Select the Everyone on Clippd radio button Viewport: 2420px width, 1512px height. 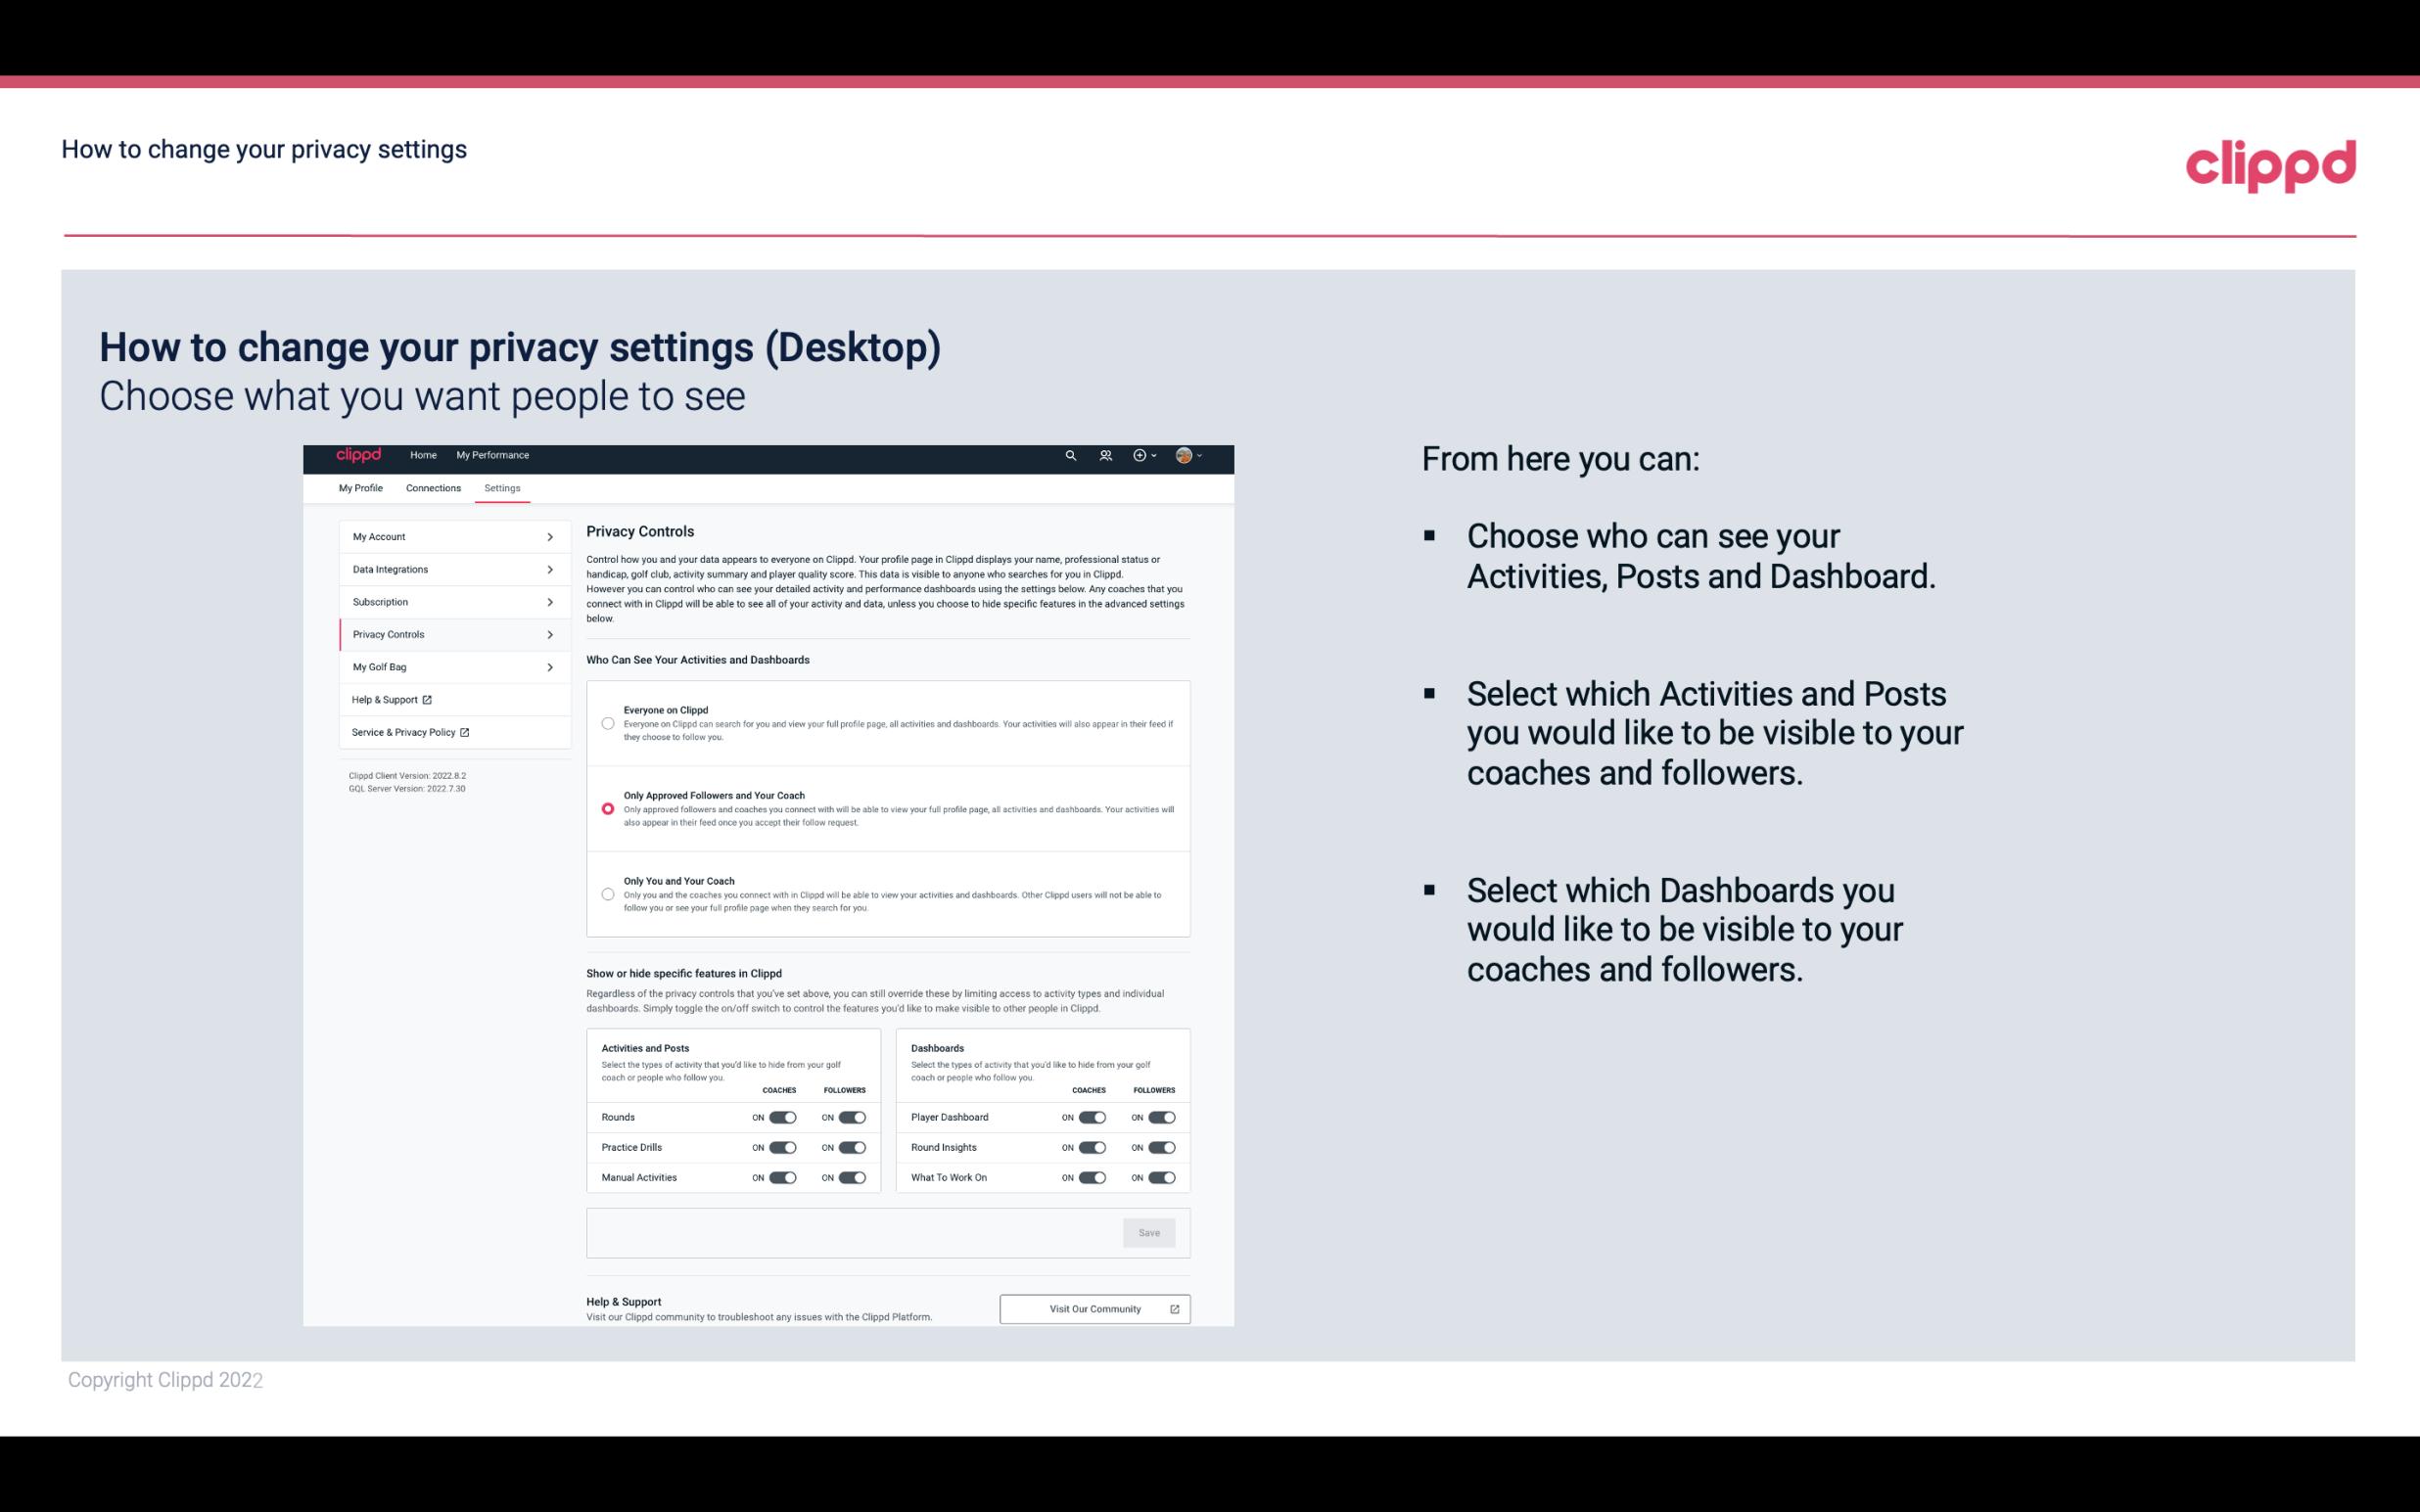(x=608, y=723)
